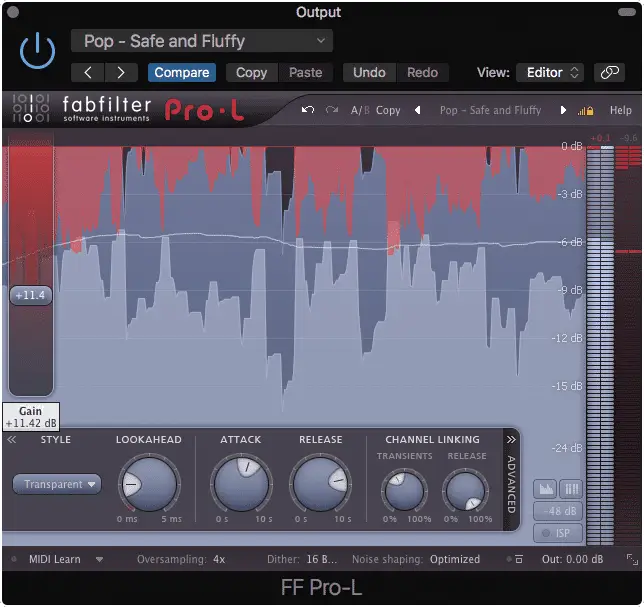
Task: Click the Paste button
Action: [x=306, y=73]
